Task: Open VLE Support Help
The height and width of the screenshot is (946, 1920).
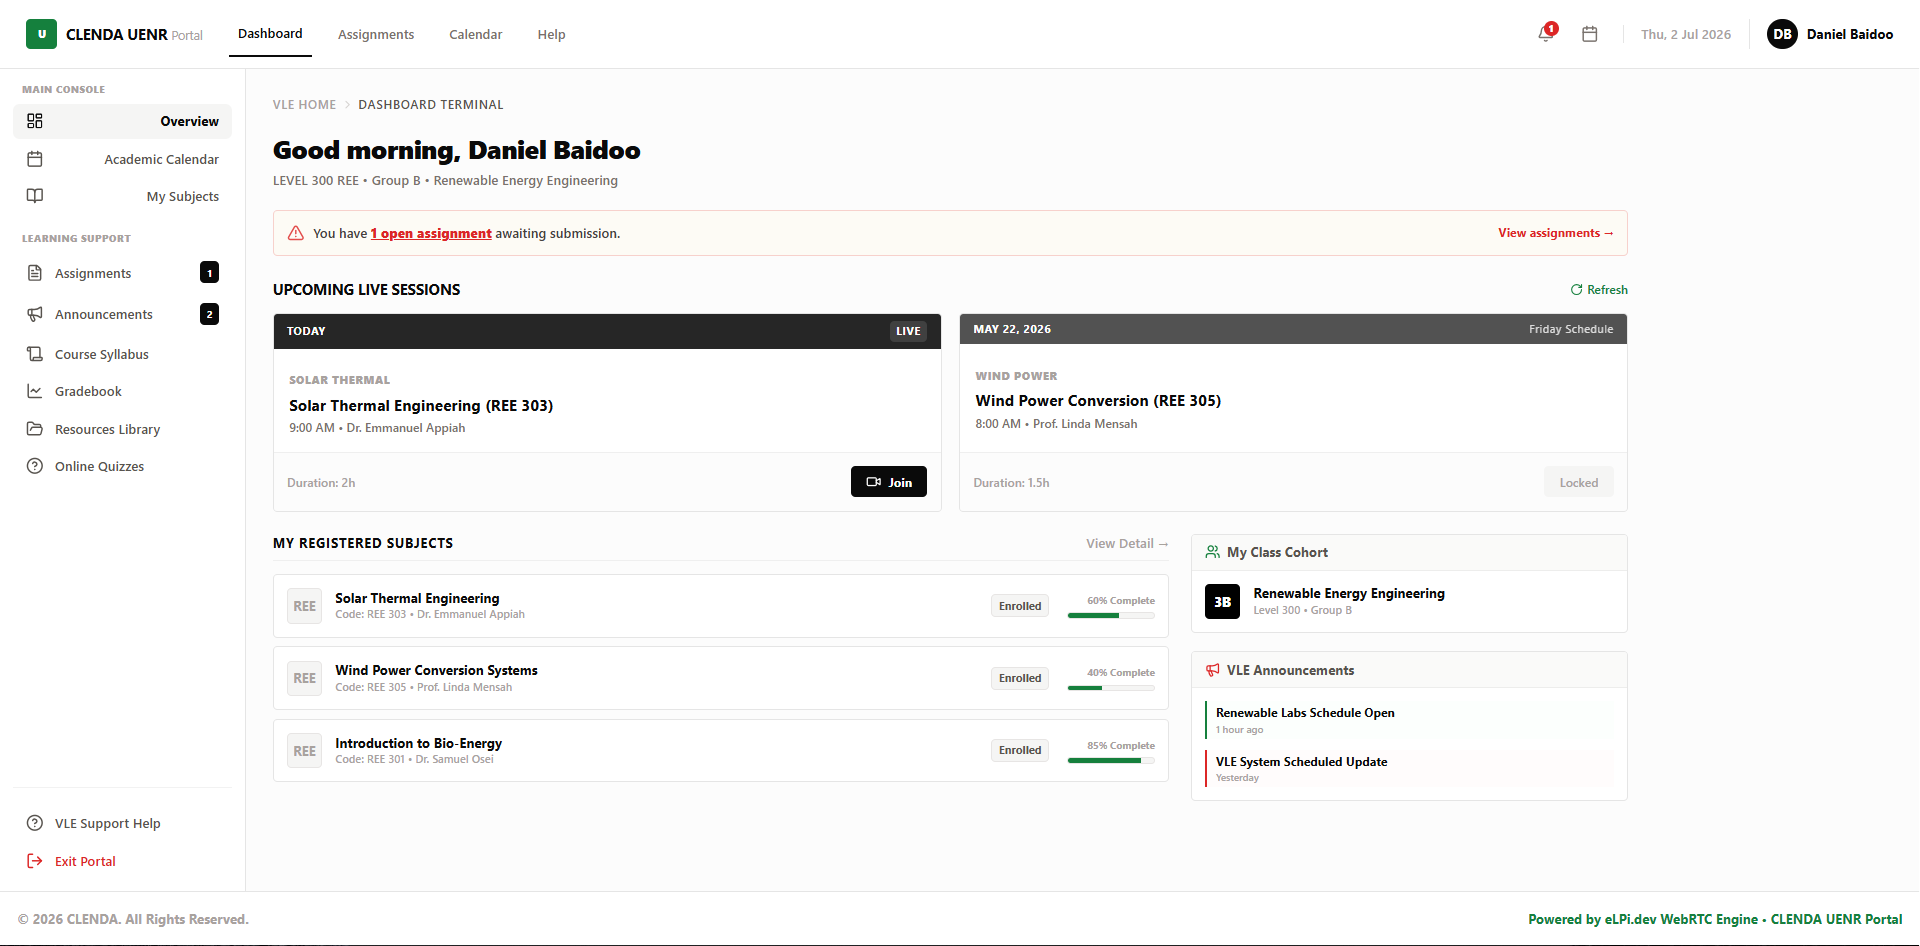Action: (122, 823)
